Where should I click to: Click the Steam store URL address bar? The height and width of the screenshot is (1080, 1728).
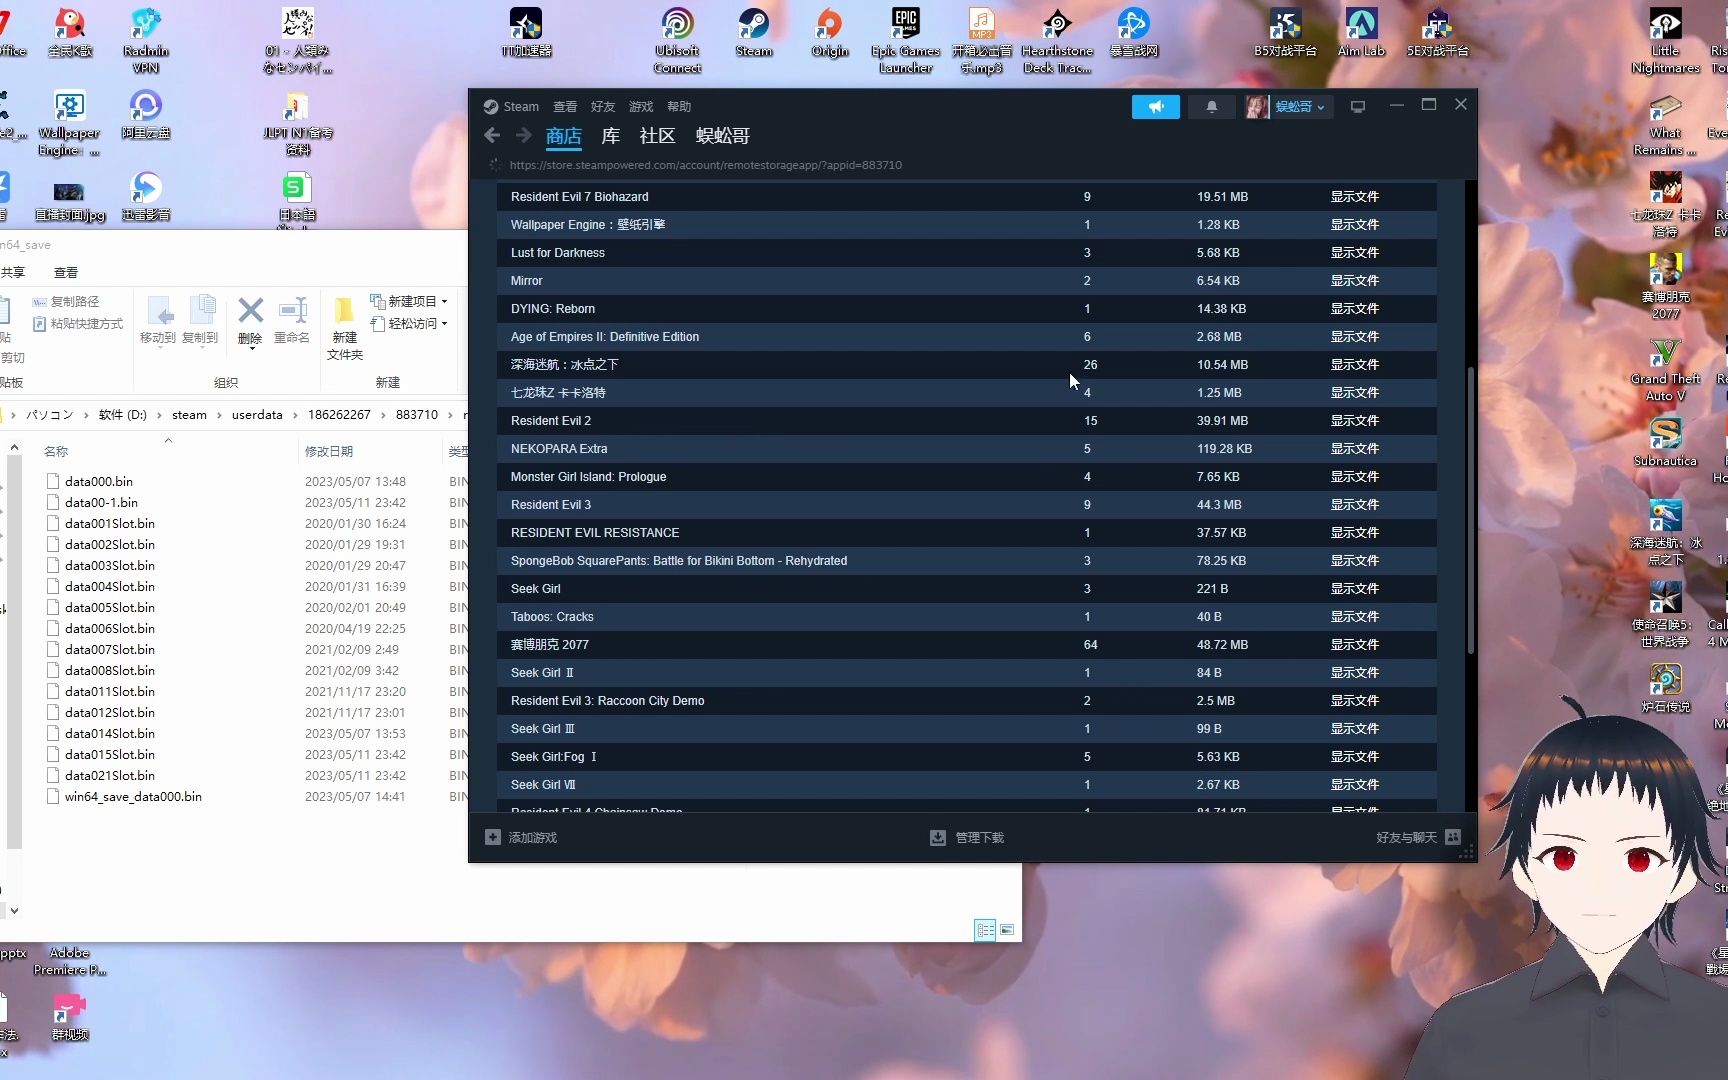coord(705,165)
